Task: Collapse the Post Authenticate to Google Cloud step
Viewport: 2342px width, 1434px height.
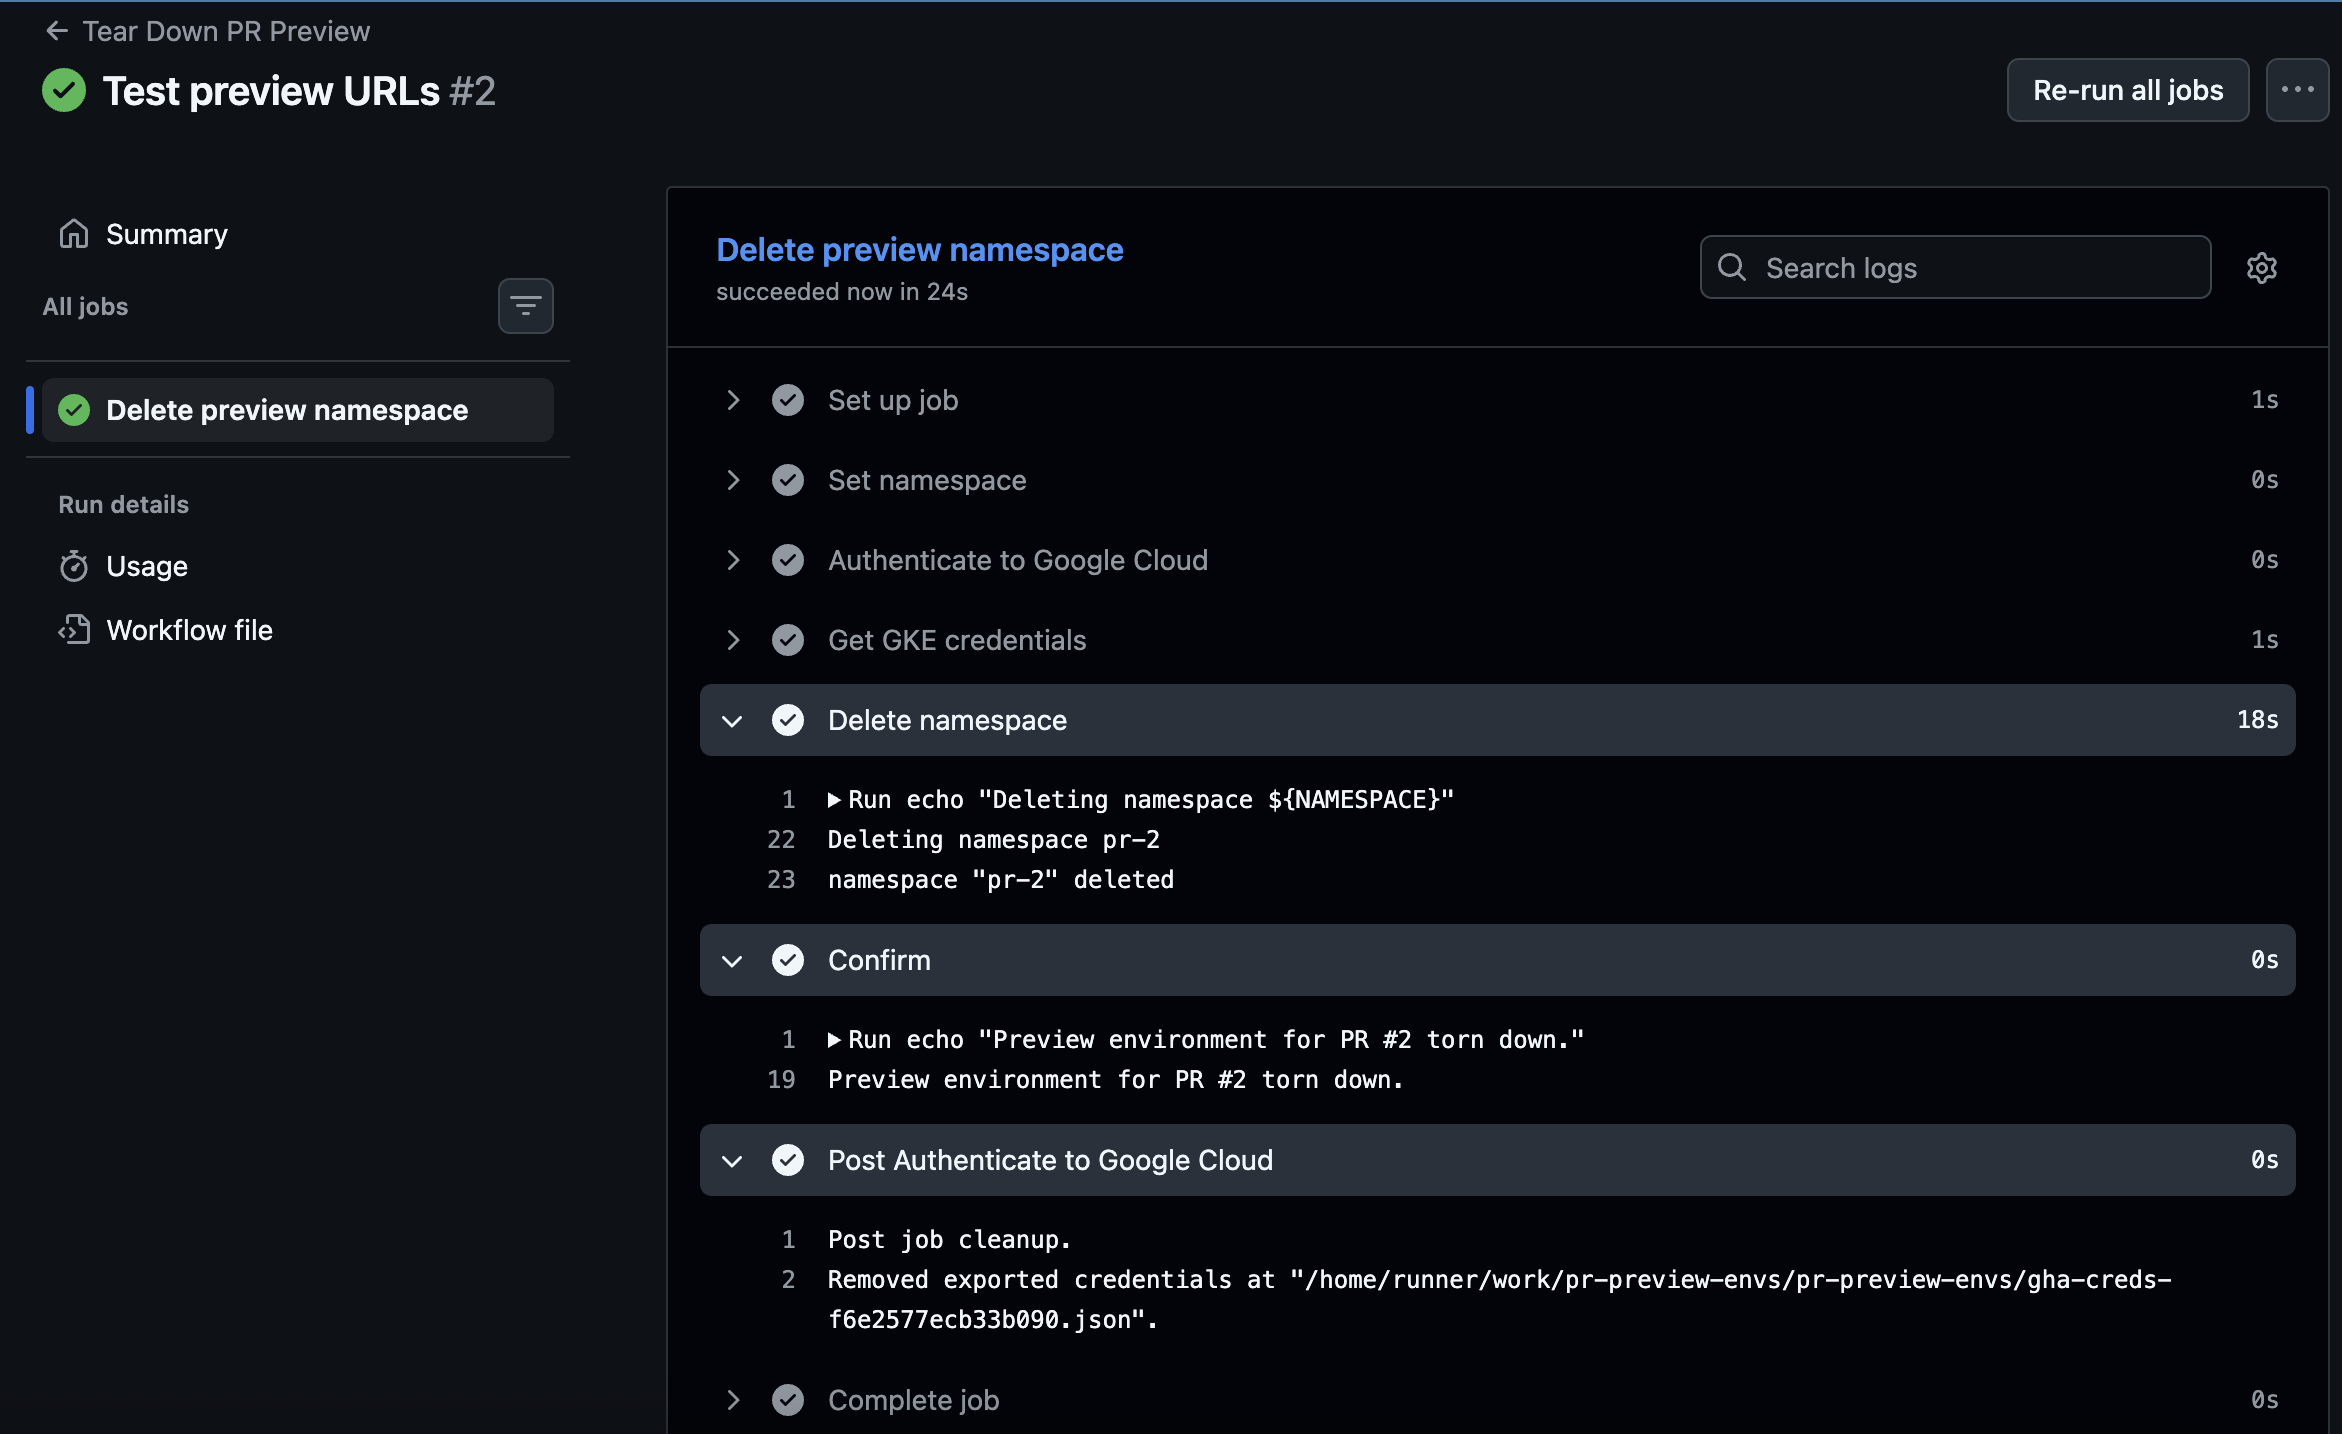Action: click(x=733, y=1161)
